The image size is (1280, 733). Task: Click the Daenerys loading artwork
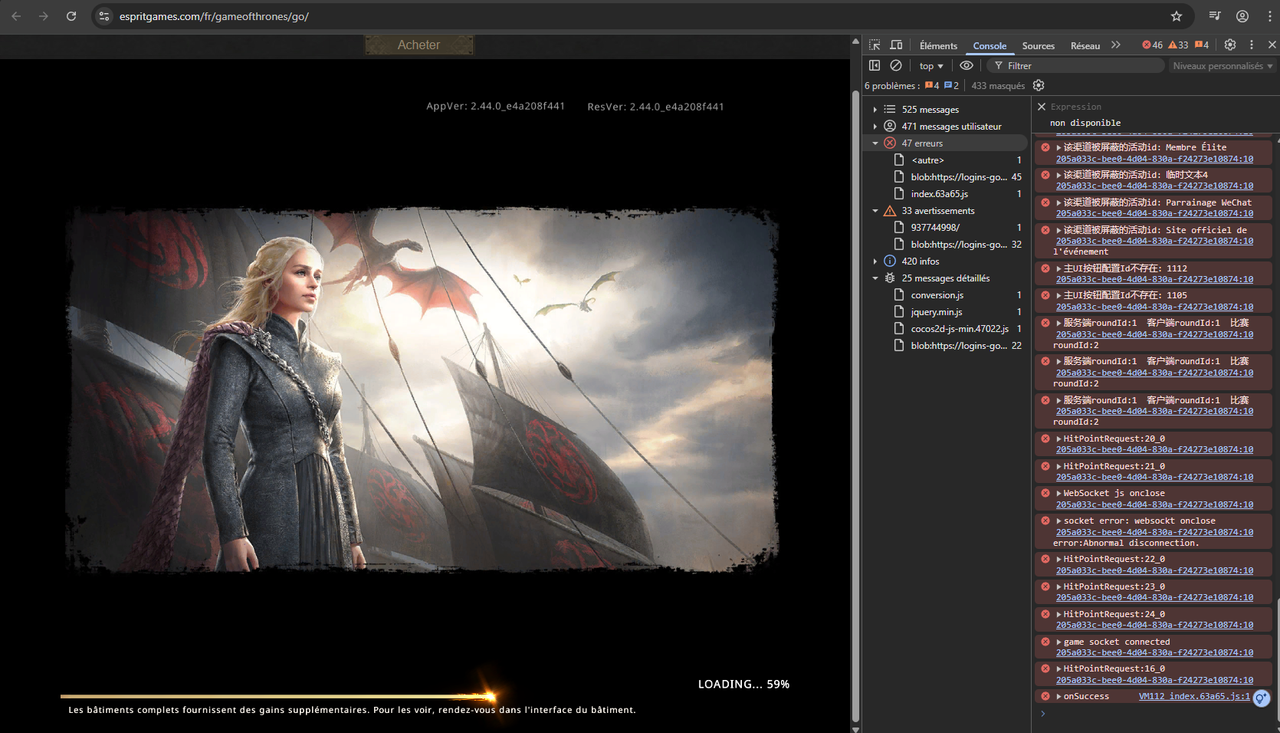[422, 390]
